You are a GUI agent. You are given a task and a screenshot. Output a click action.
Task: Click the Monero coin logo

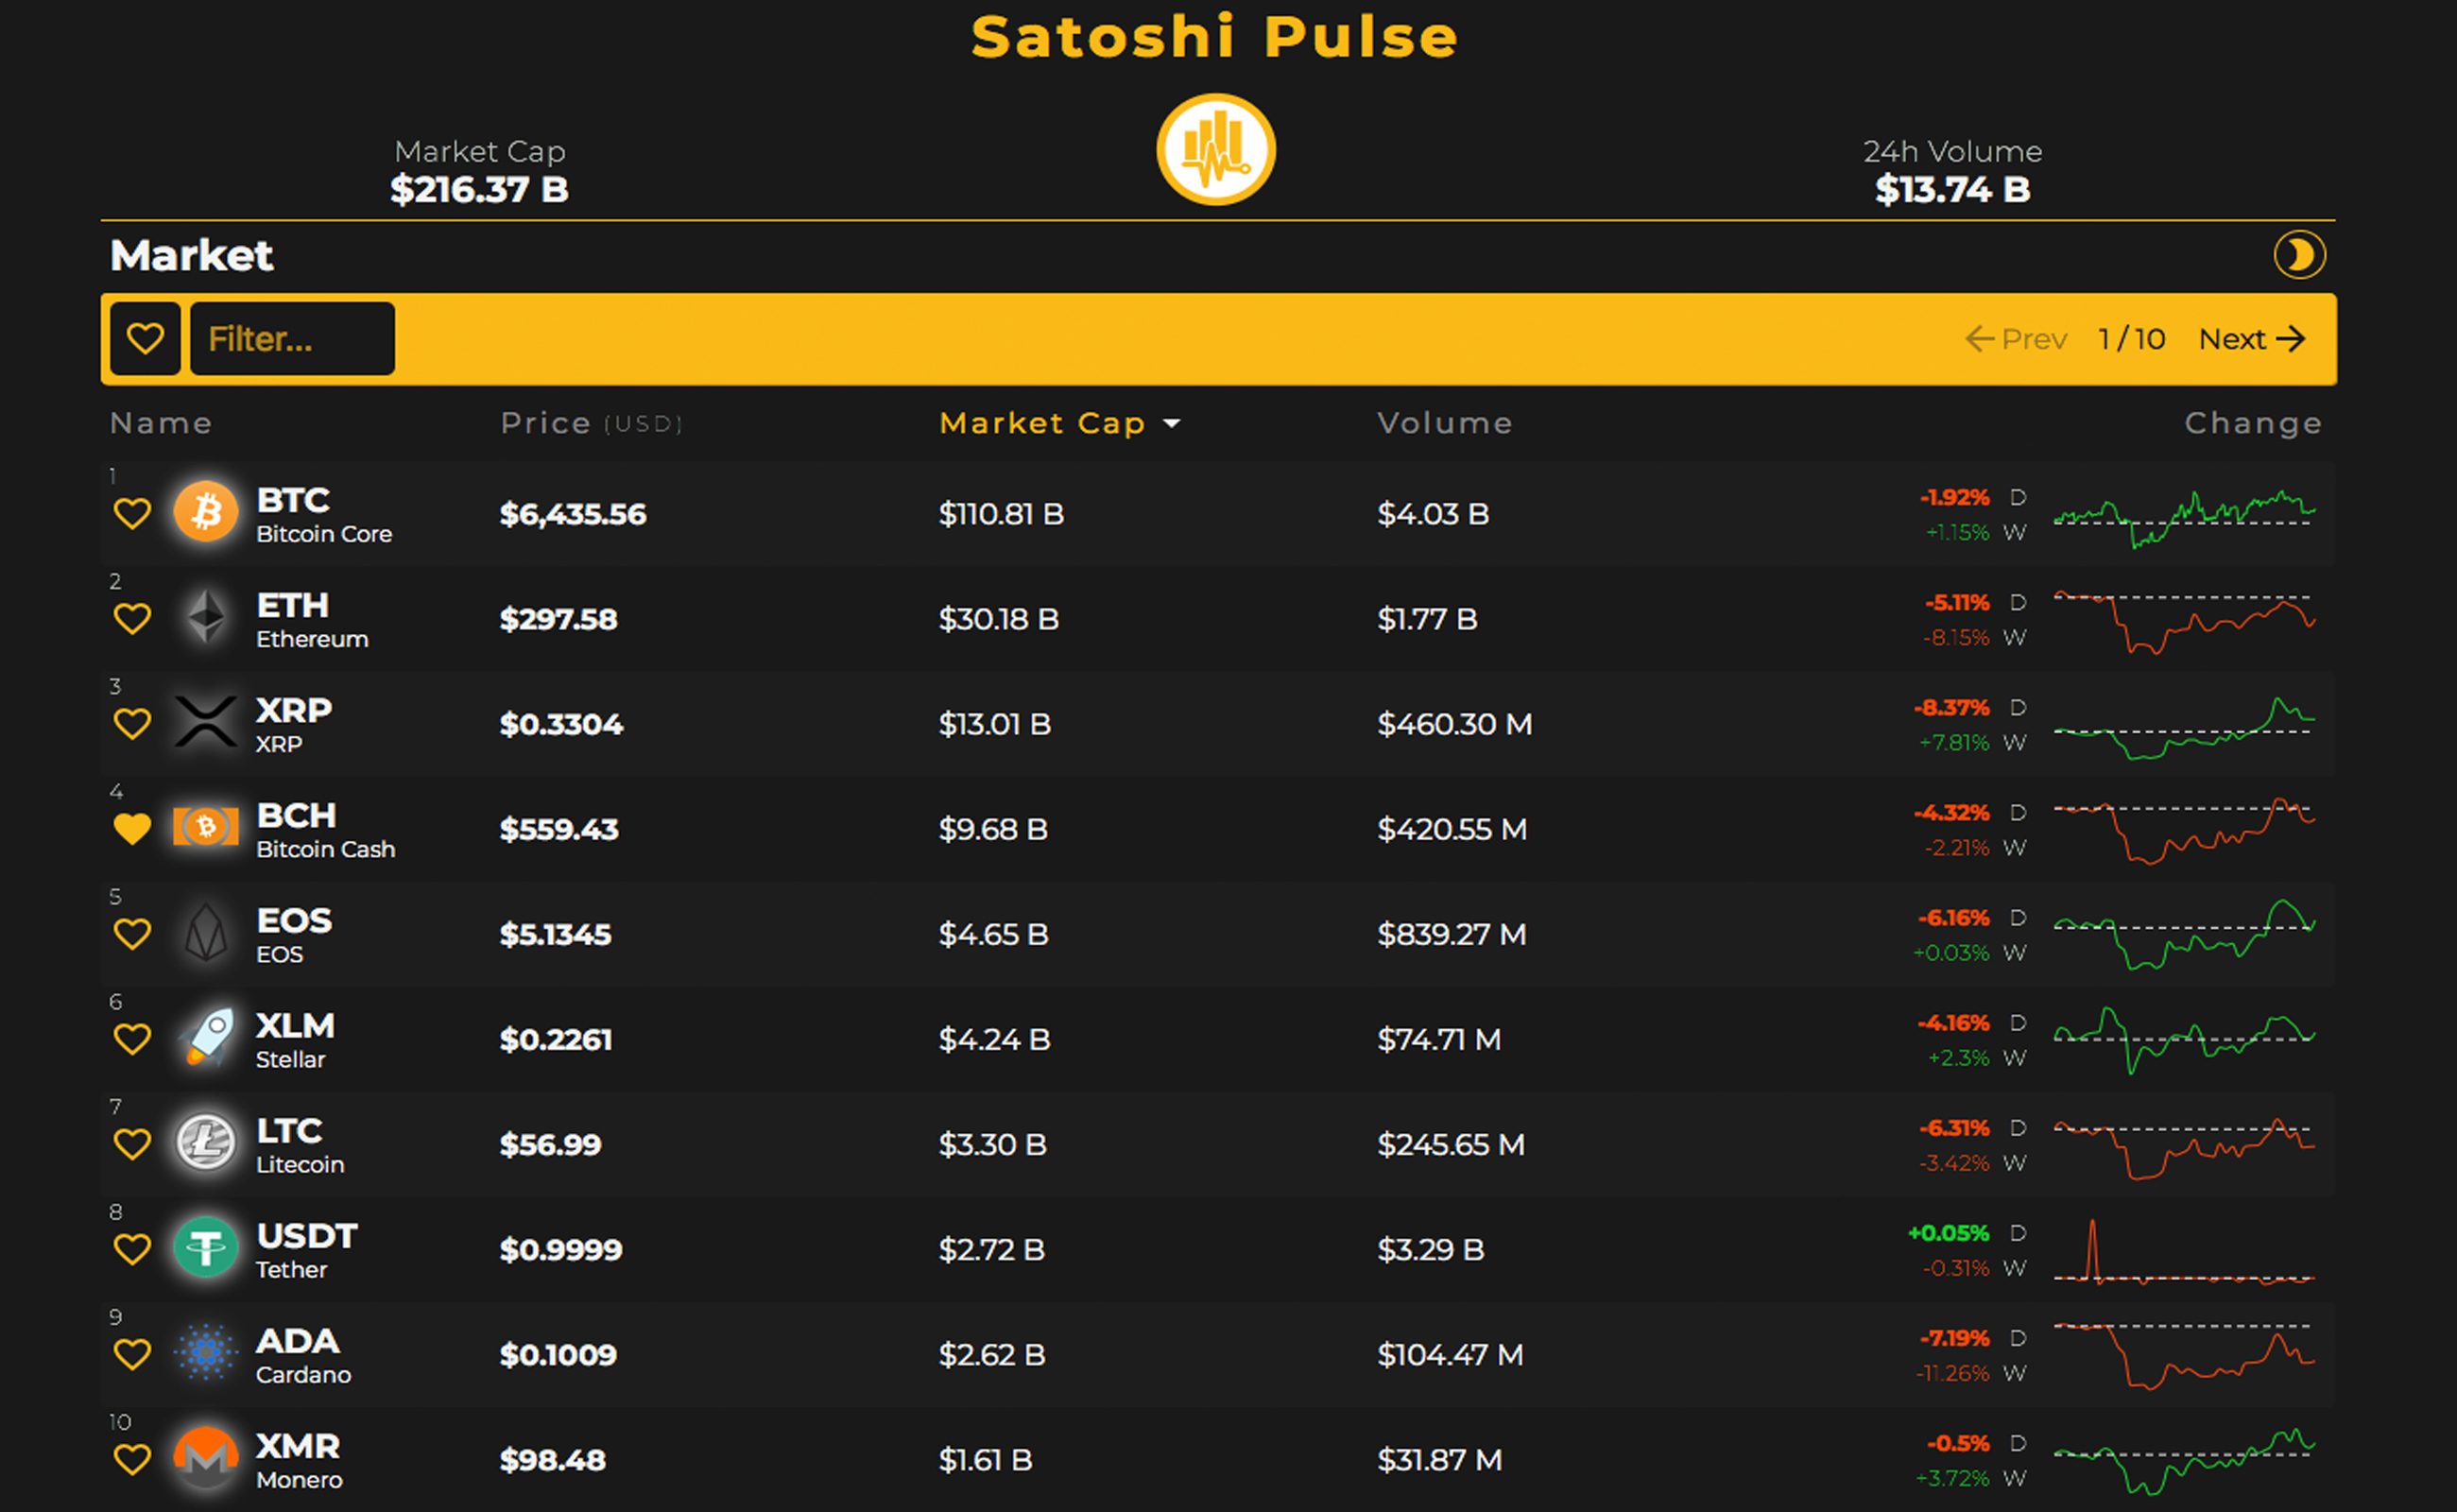(206, 1457)
